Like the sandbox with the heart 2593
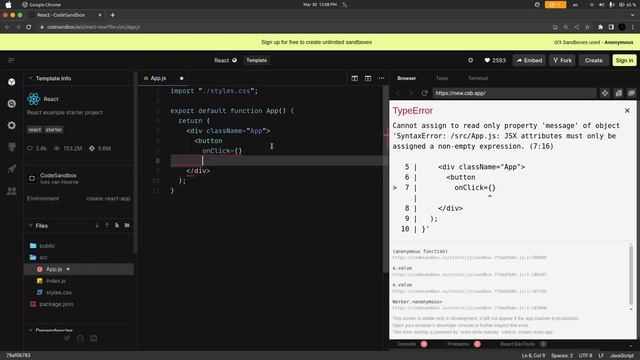The image size is (640, 360). (495, 60)
